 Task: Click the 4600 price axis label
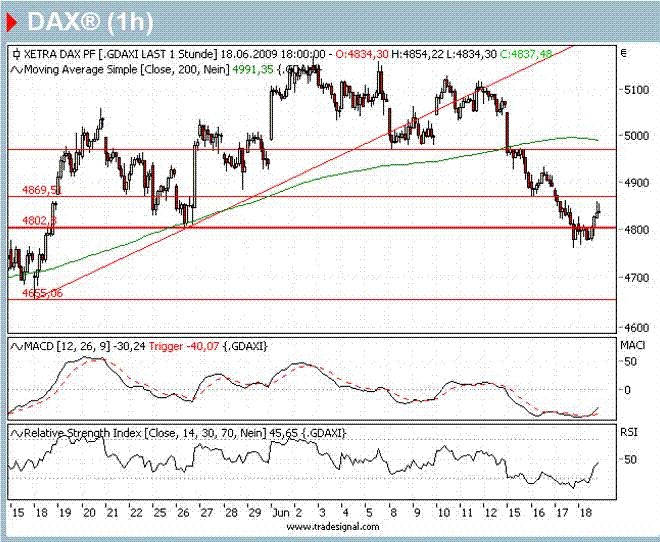coord(637,327)
